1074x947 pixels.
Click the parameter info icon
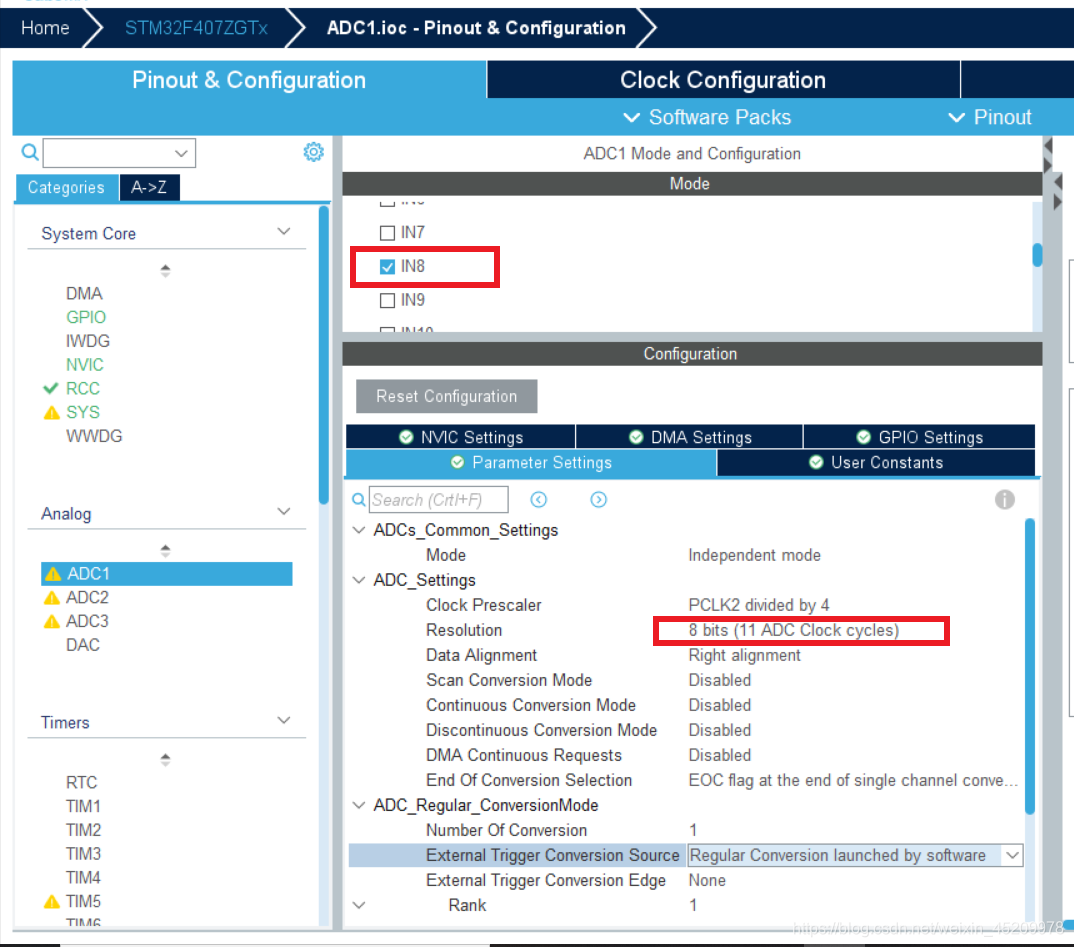[1004, 500]
